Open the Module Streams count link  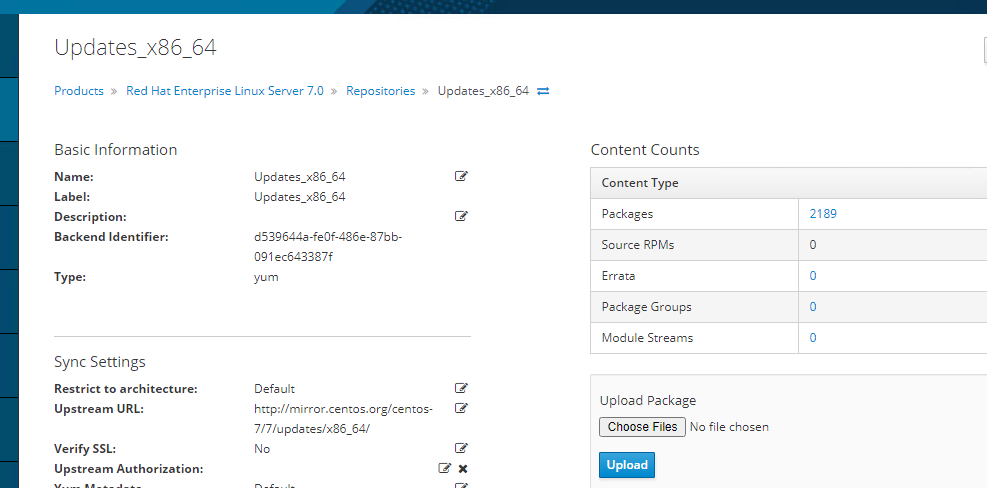click(813, 338)
